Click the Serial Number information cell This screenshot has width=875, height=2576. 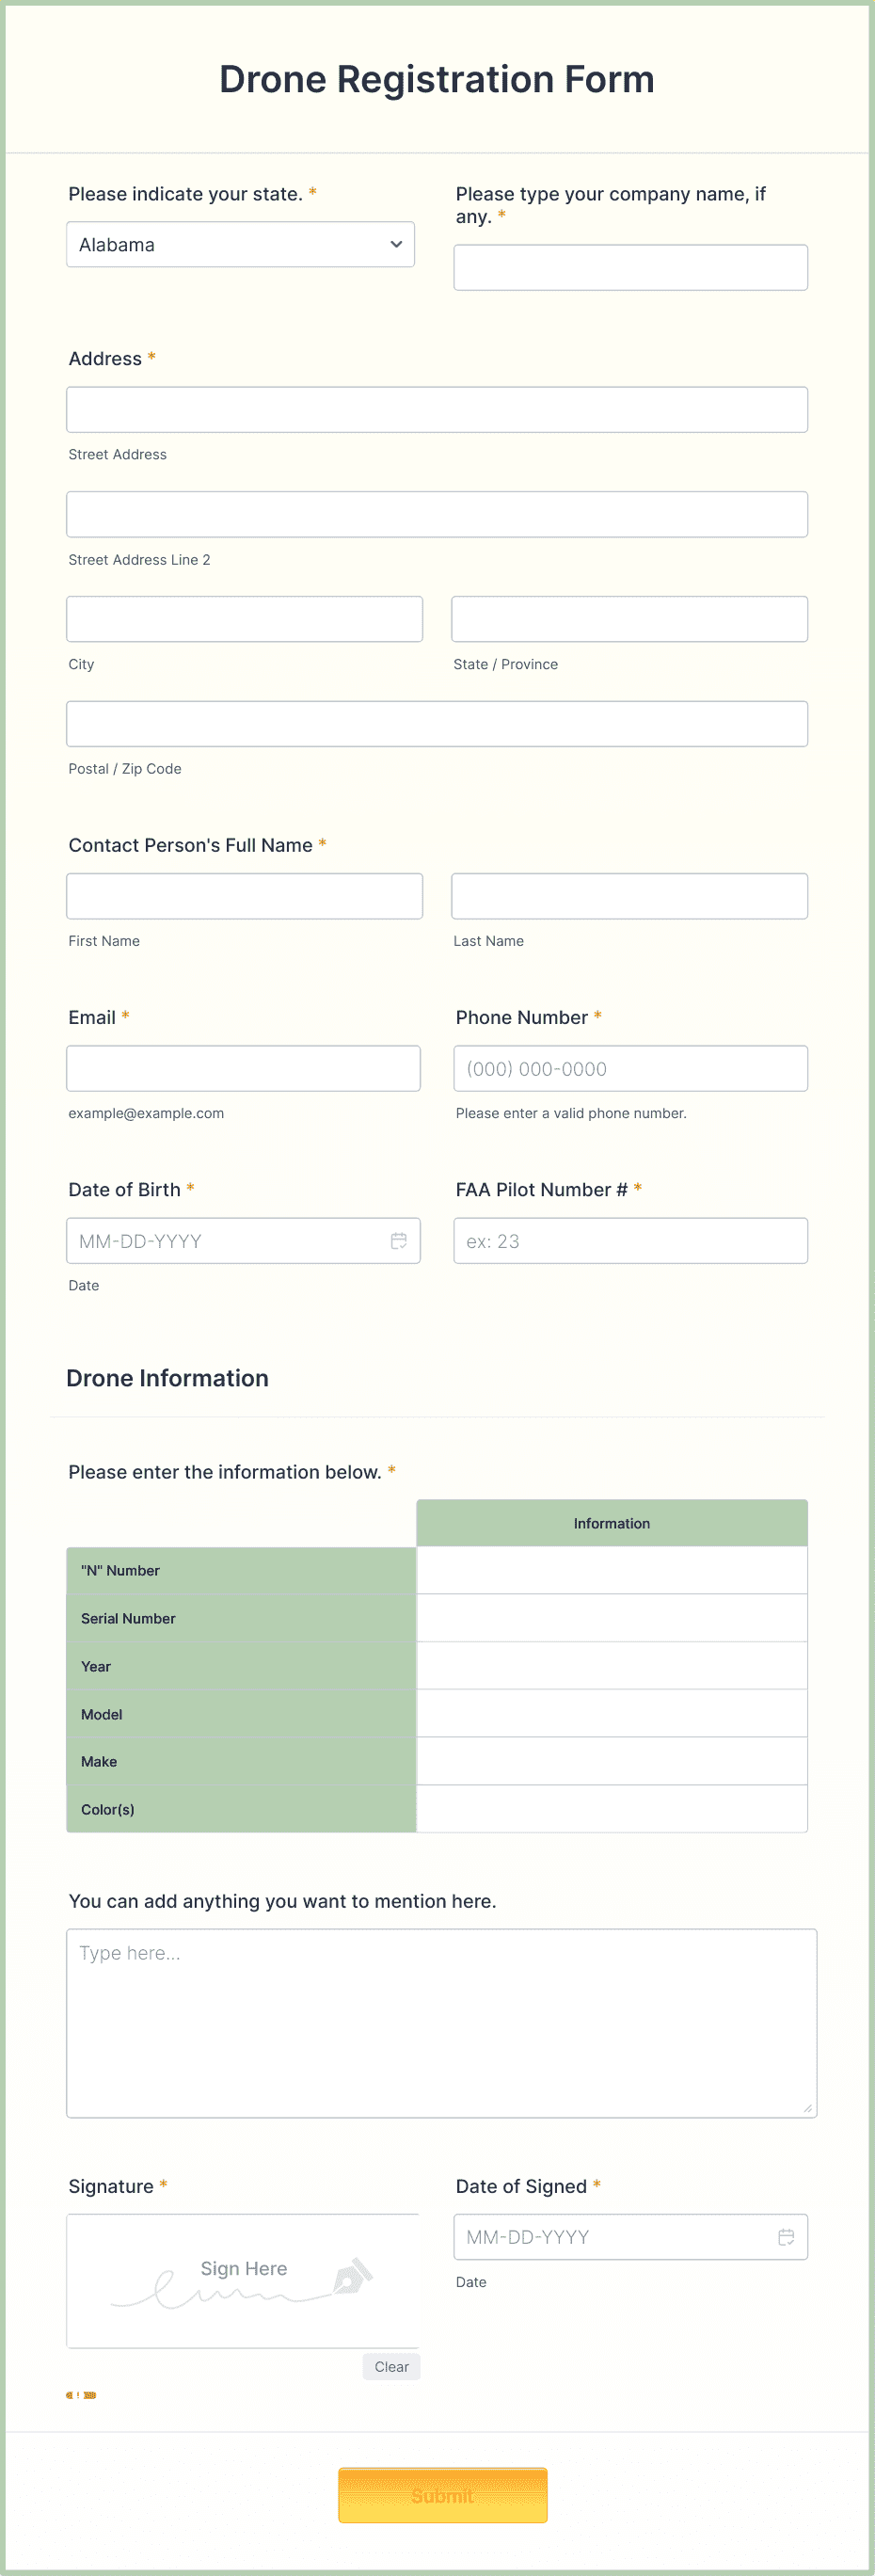[x=611, y=1618]
